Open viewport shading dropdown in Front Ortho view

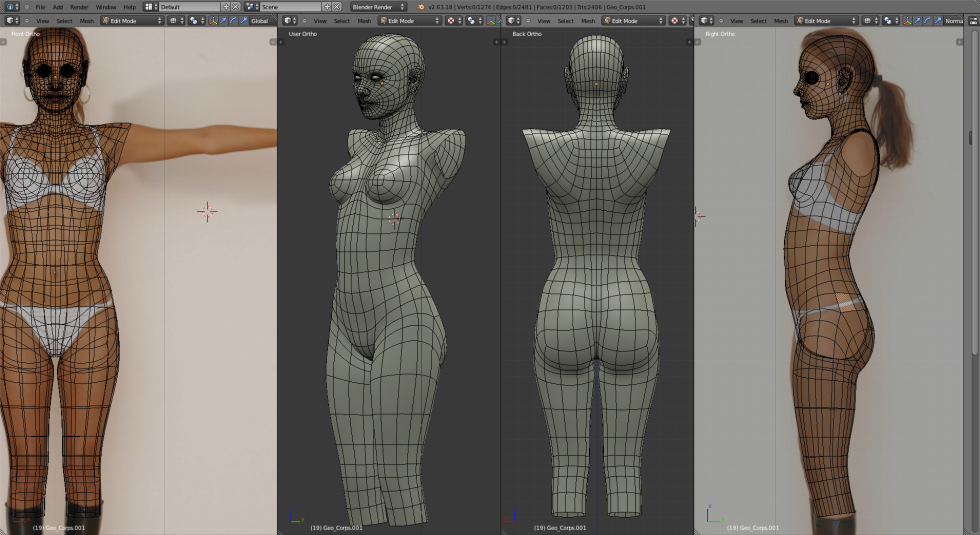click(x=176, y=20)
